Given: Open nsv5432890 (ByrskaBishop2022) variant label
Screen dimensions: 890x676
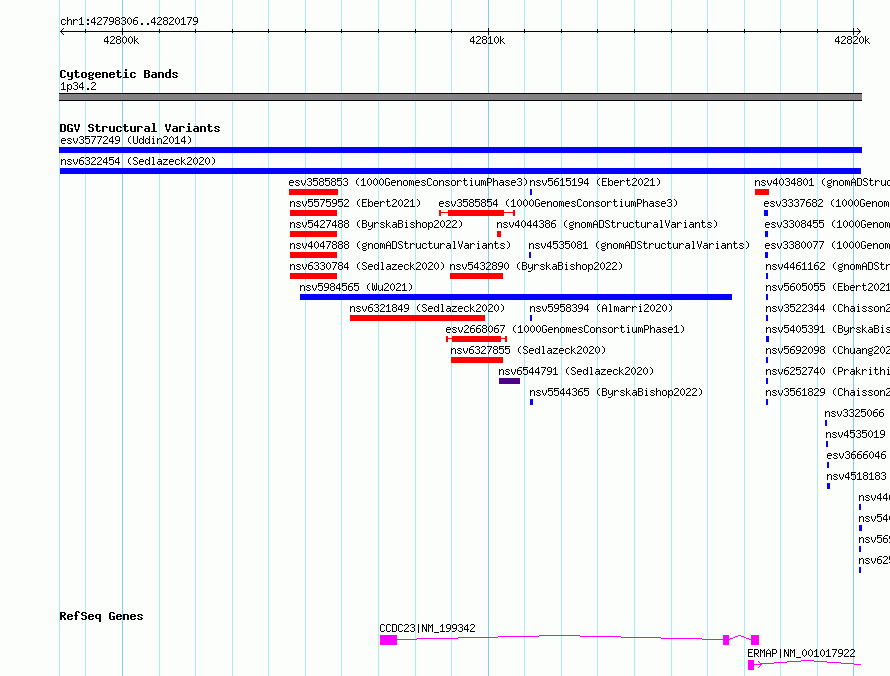Looking at the screenshot, I should (x=536, y=266).
